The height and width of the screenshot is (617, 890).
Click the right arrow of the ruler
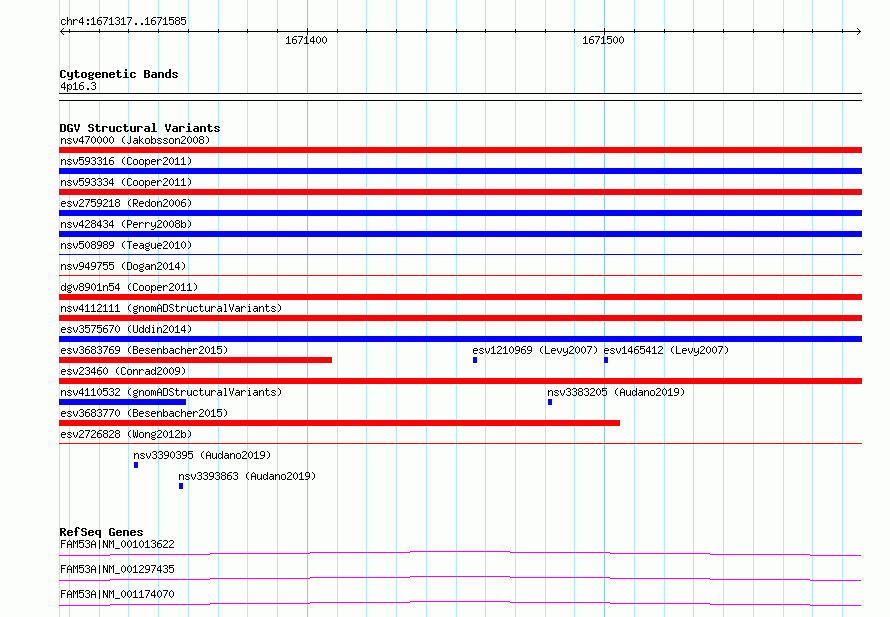[x=859, y=32]
